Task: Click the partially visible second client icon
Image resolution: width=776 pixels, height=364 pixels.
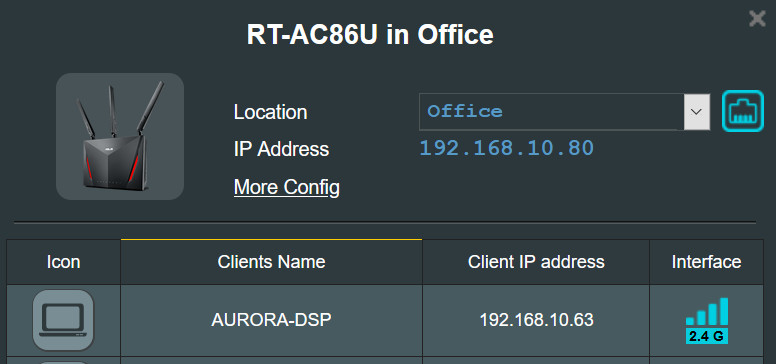Action: [x=63, y=361]
